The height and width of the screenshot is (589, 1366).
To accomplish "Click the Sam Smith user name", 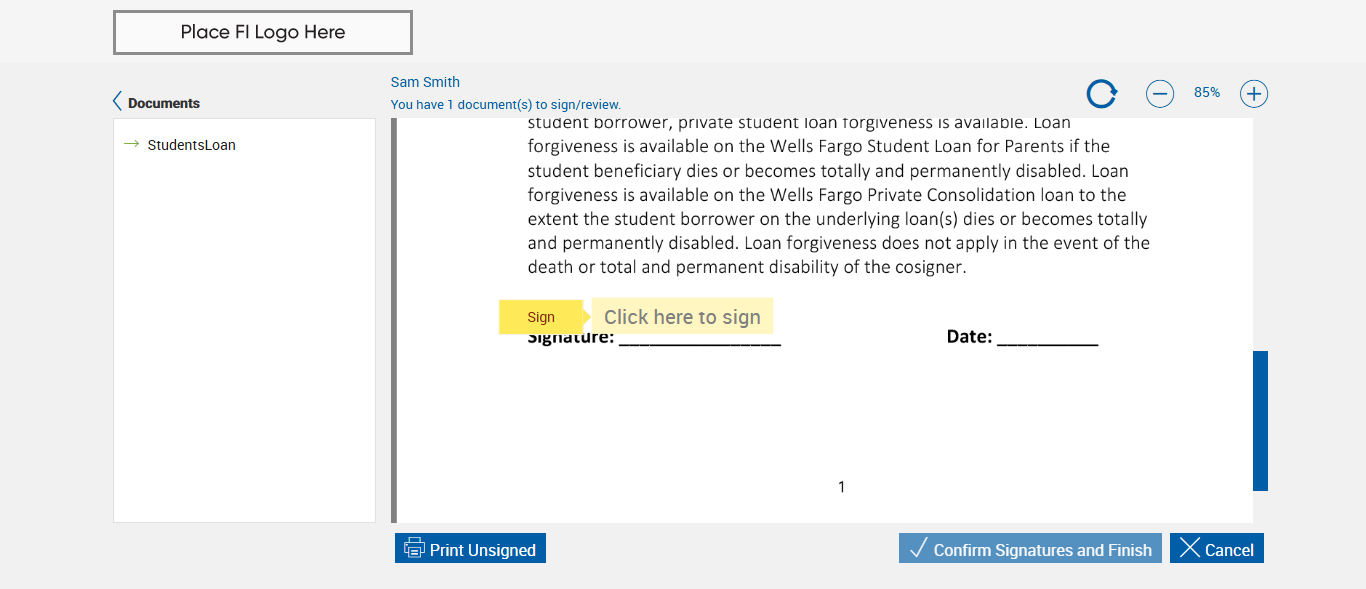I will pos(425,82).
